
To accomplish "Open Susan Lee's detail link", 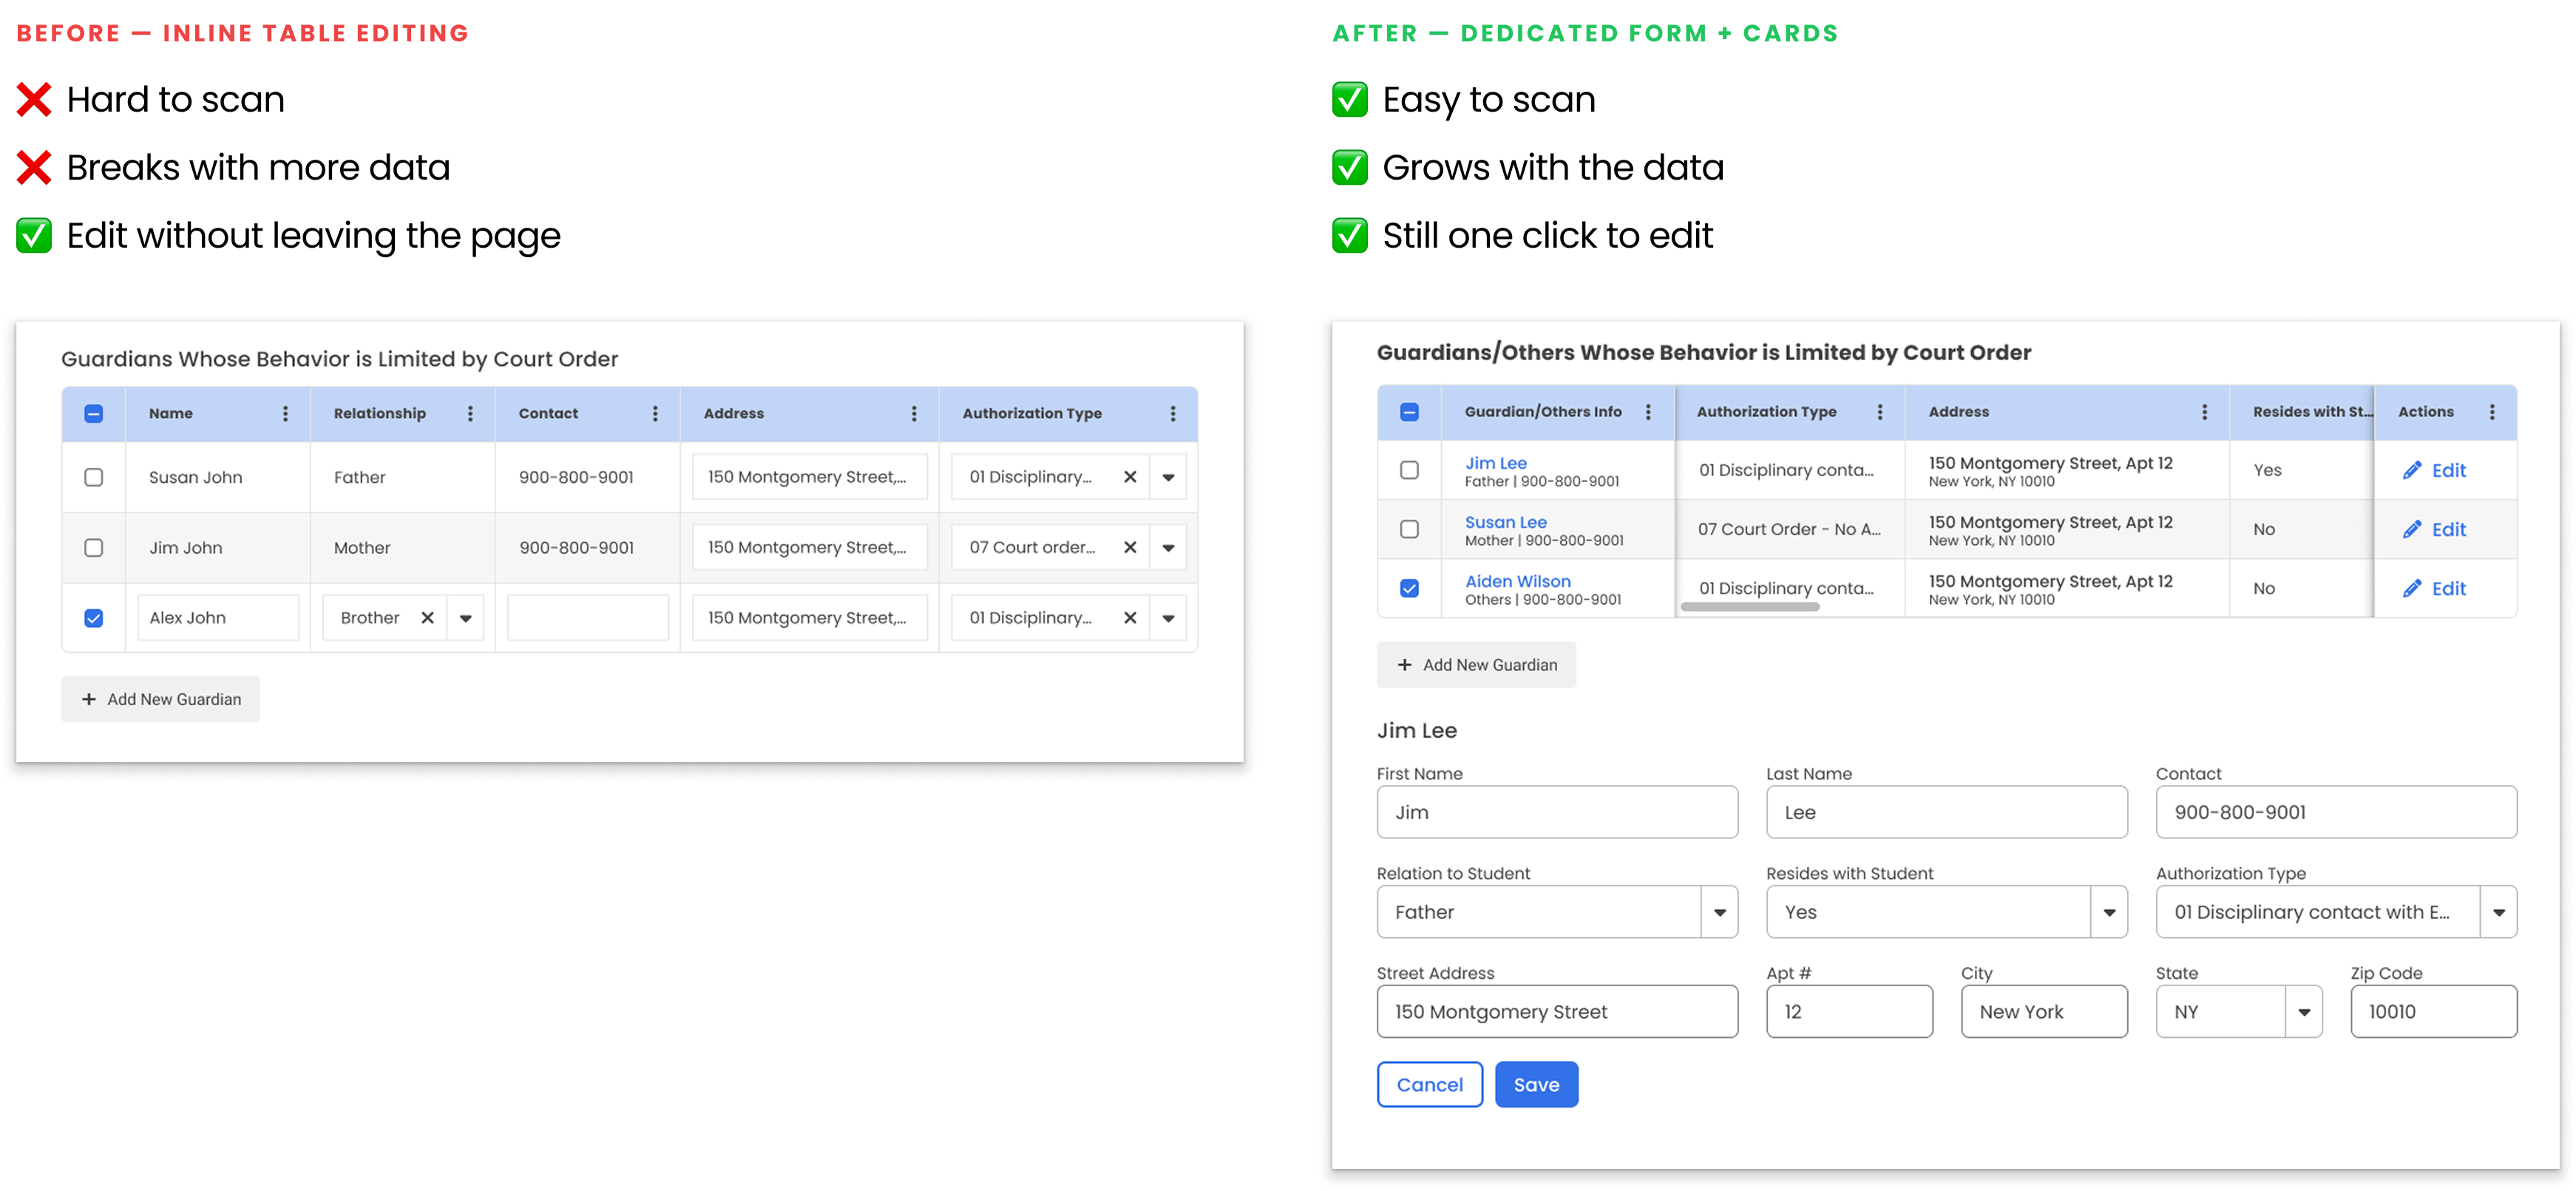I will pos(1505,521).
